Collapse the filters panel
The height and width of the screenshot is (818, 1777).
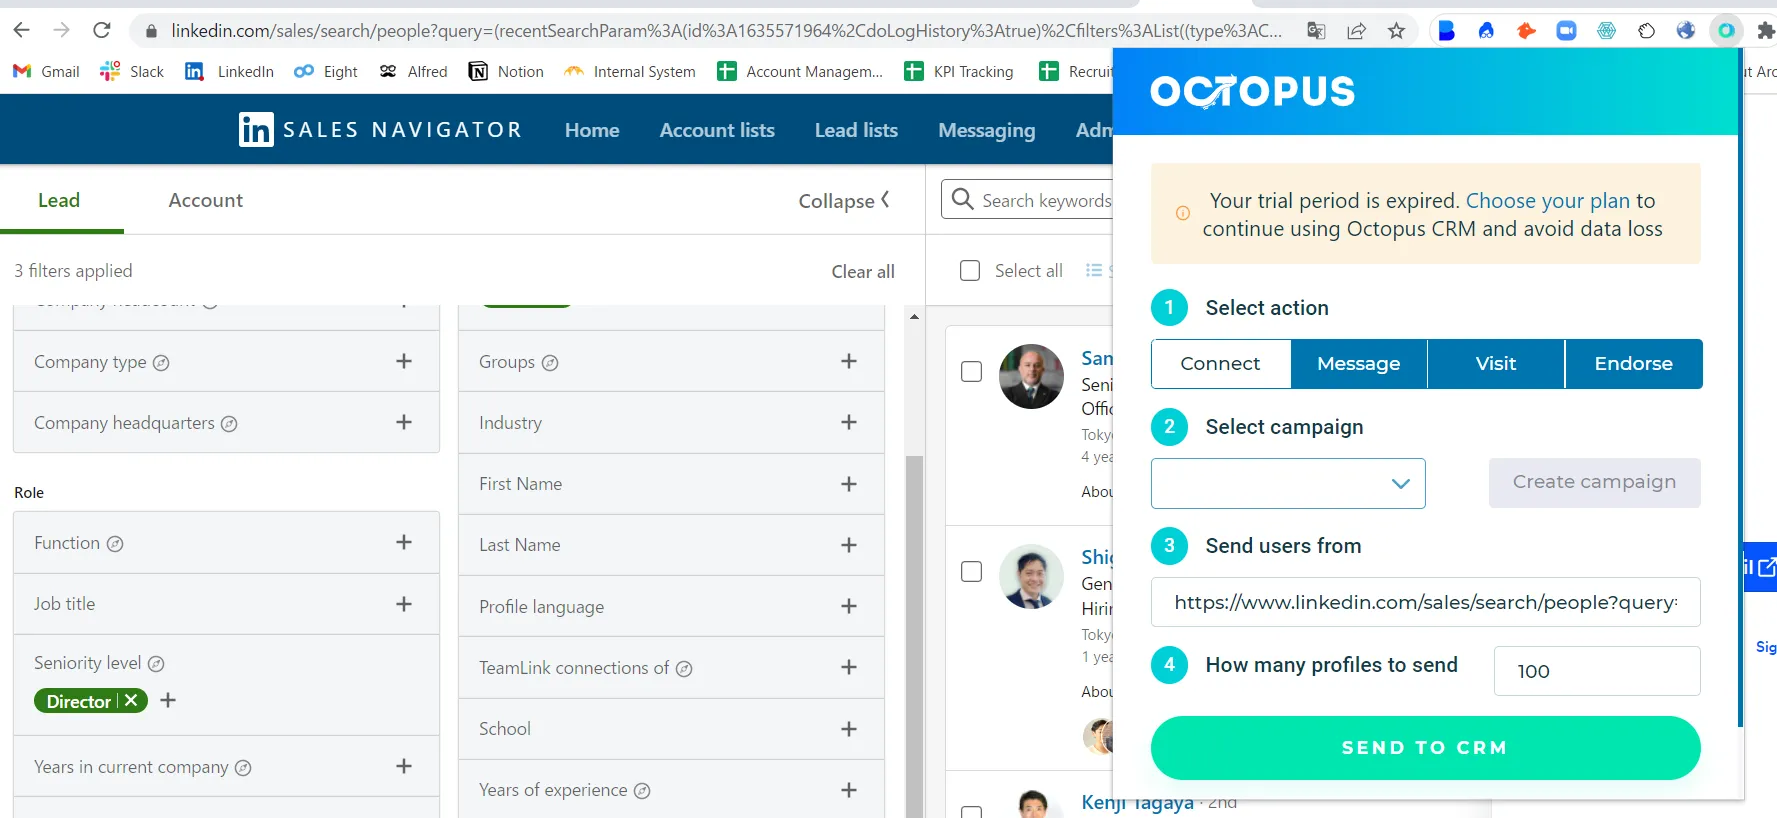click(844, 201)
